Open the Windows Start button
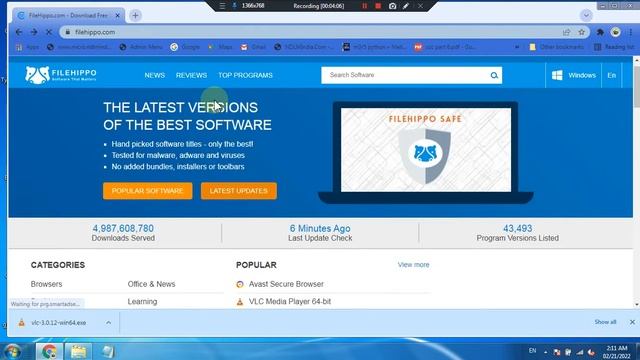The width and height of the screenshot is (640, 360). (x=12, y=351)
